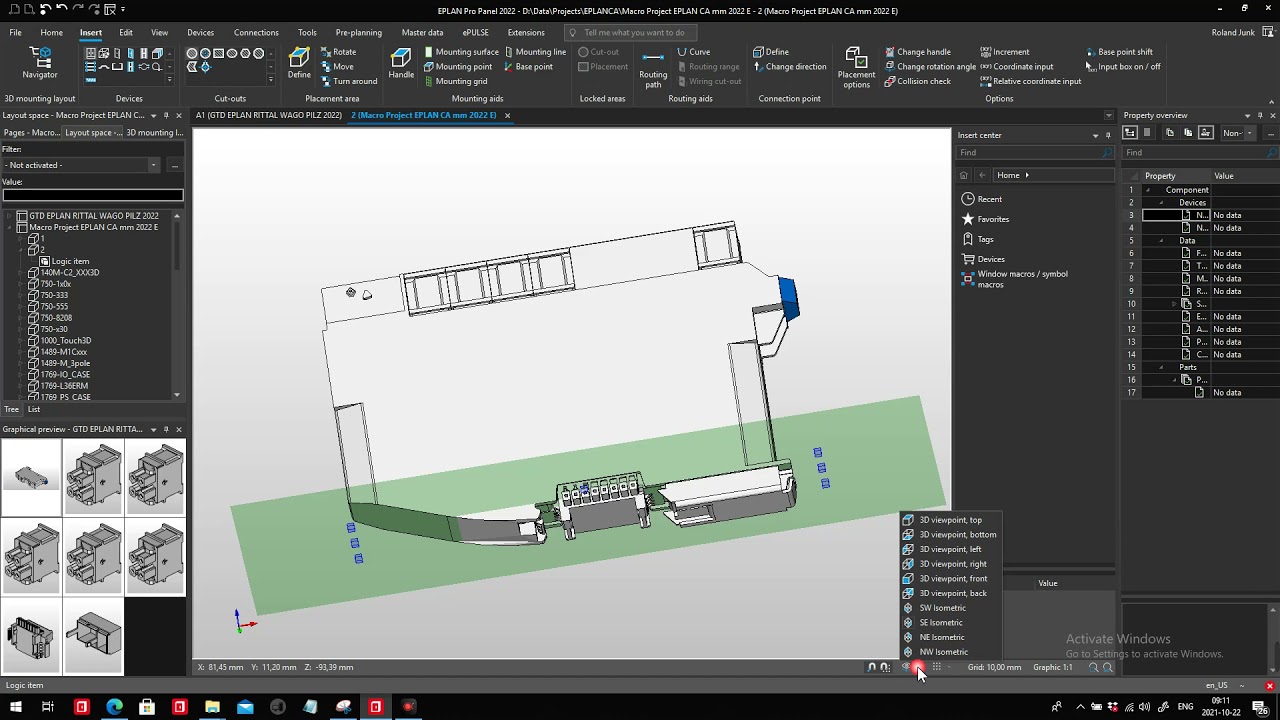Open Graphical preview panel dropdown arrow
The image size is (1280, 720).
click(153, 429)
